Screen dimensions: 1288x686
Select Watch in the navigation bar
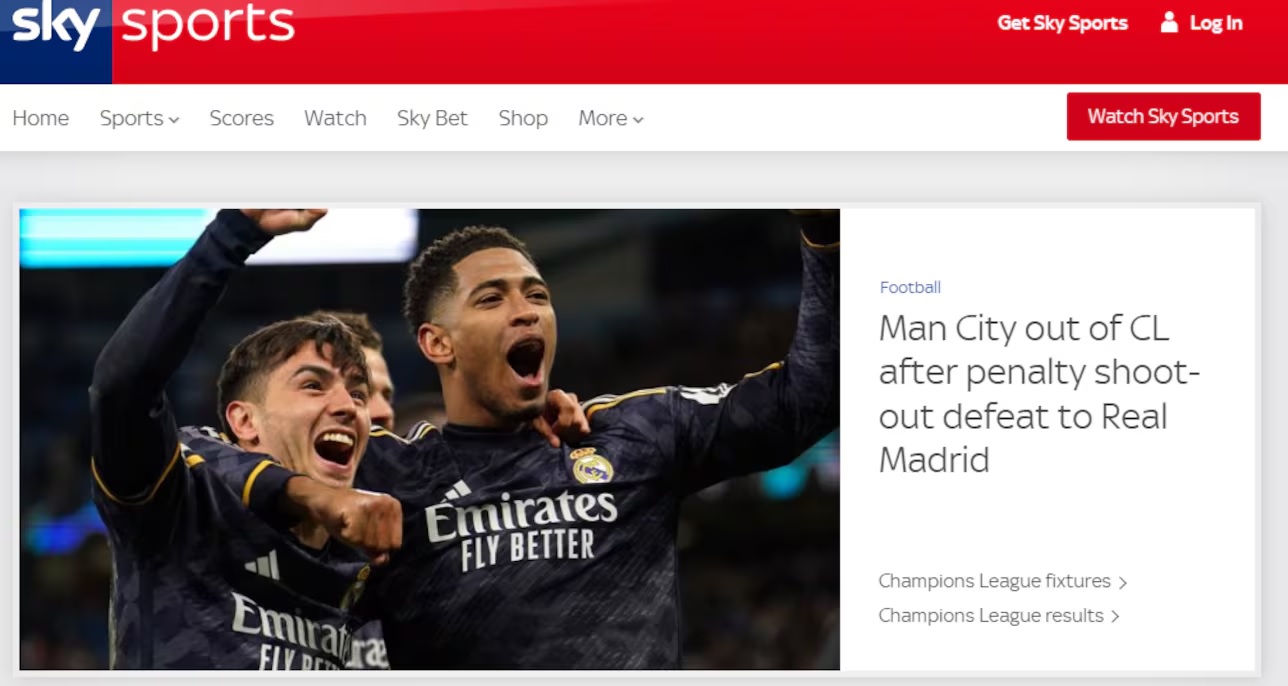point(335,118)
